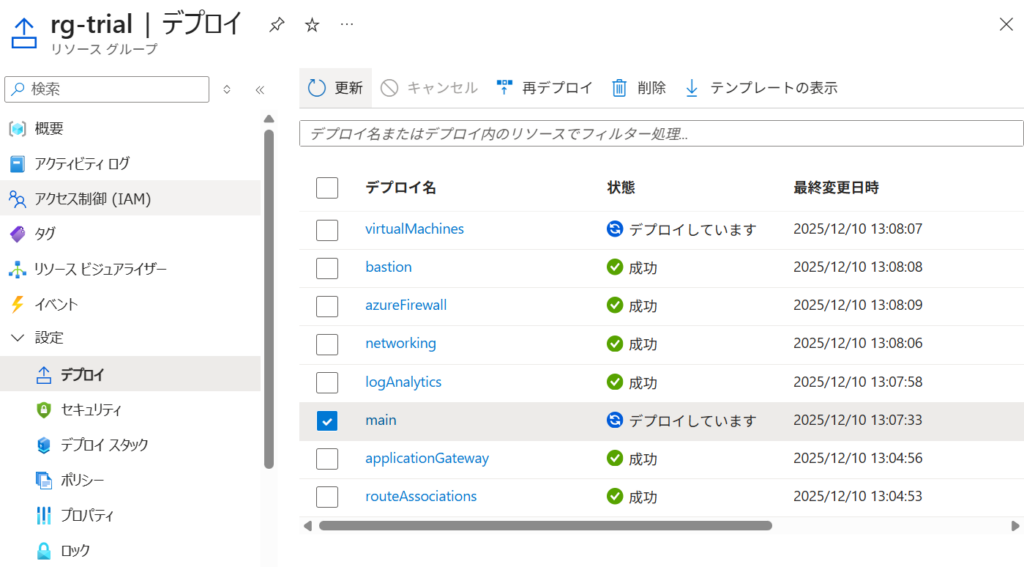The image size is (1024, 567).
Task: Collapse the sidebar with double chevron
Action: click(259, 89)
